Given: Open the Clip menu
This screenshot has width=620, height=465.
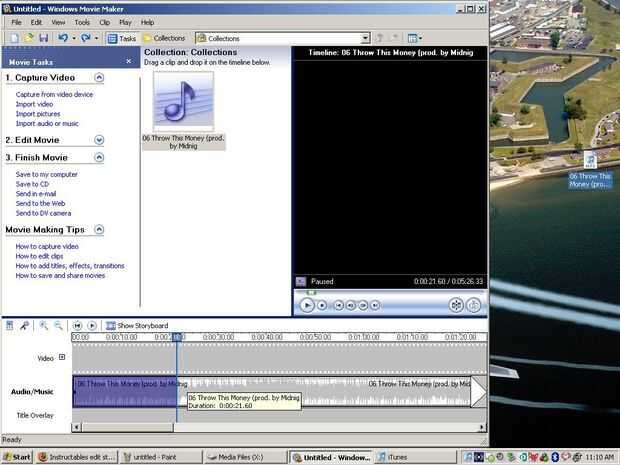Looking at the screenshot, I should [105, 23].
